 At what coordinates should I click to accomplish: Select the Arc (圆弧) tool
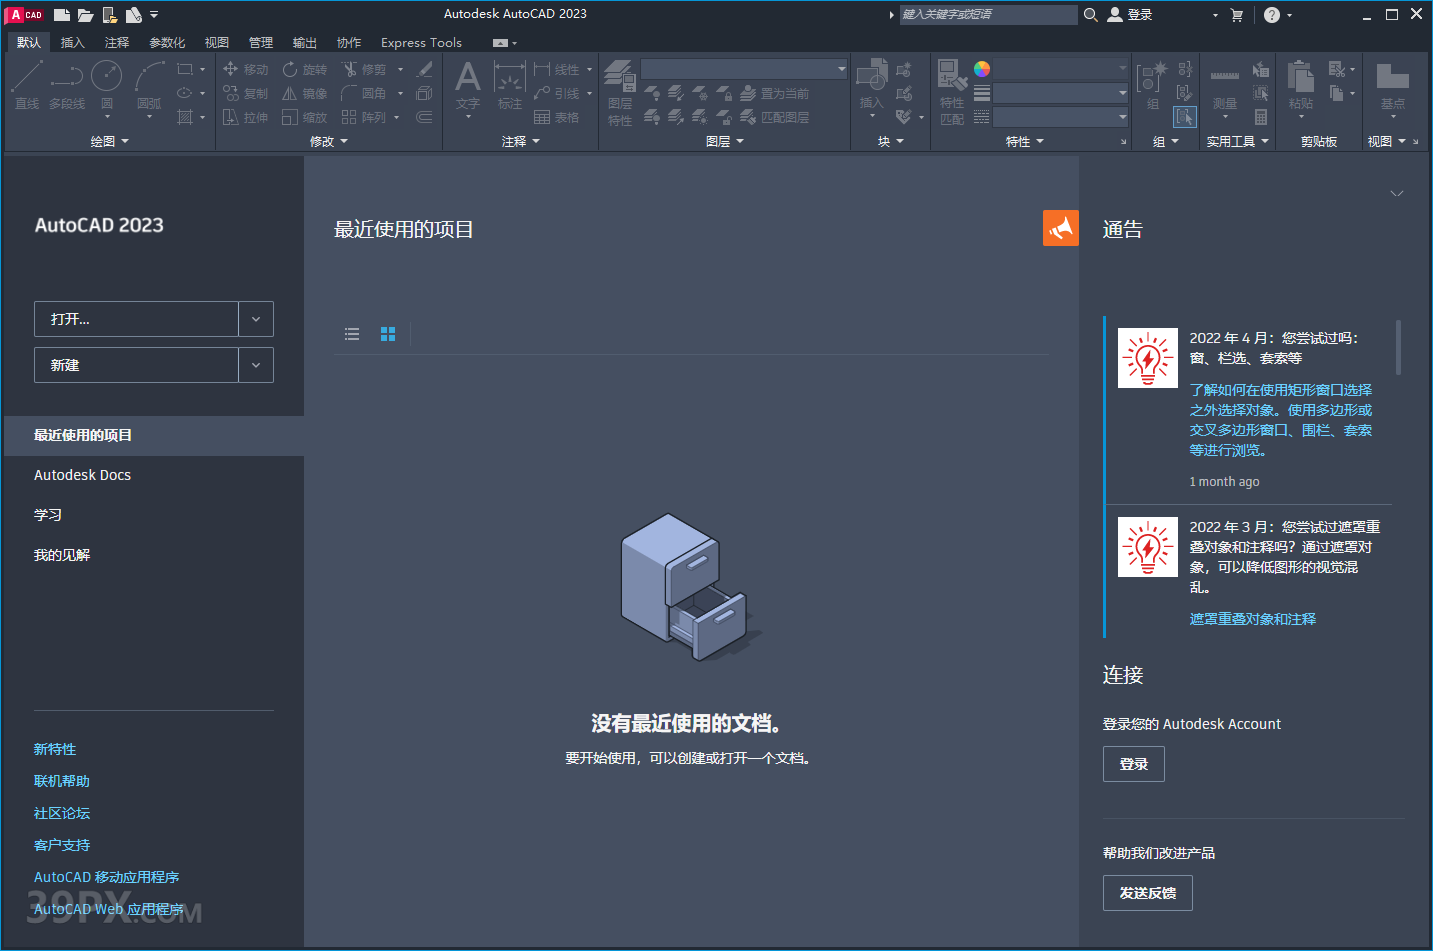tap(149, 85)
